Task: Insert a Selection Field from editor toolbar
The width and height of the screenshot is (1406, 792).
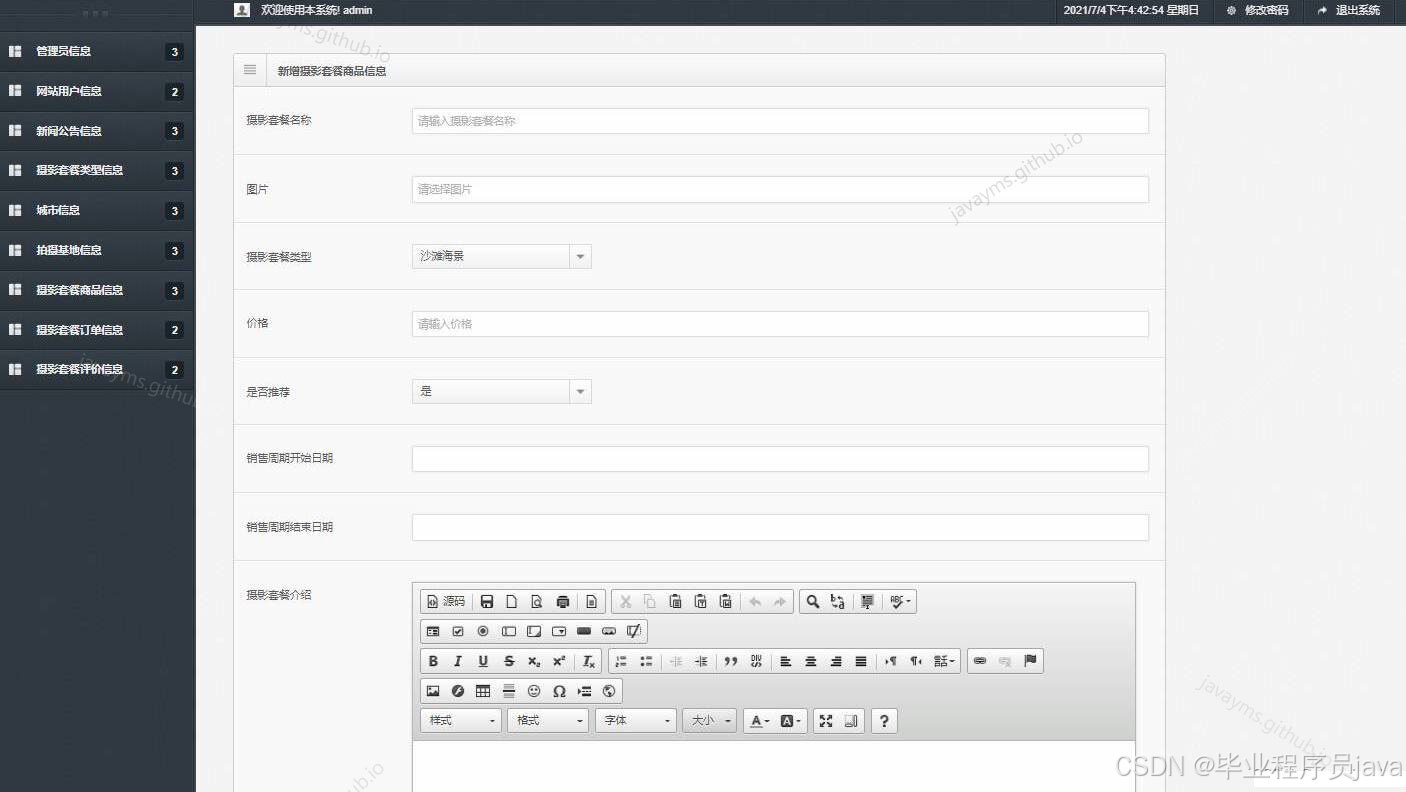Action: 559,631
